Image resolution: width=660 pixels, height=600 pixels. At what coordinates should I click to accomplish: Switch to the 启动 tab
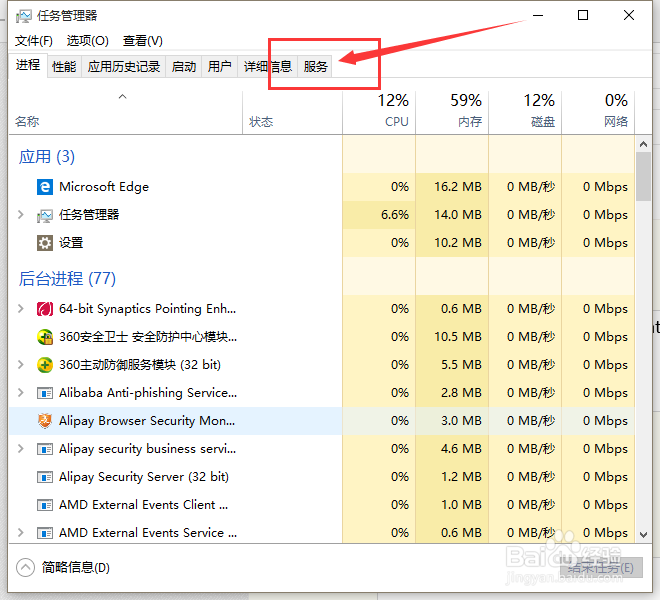[x=184, y=67]
